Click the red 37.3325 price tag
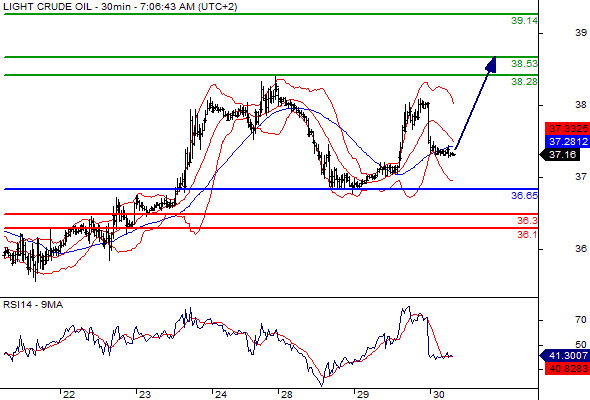This screenshot has height=400, width=590. coord(567,128)
